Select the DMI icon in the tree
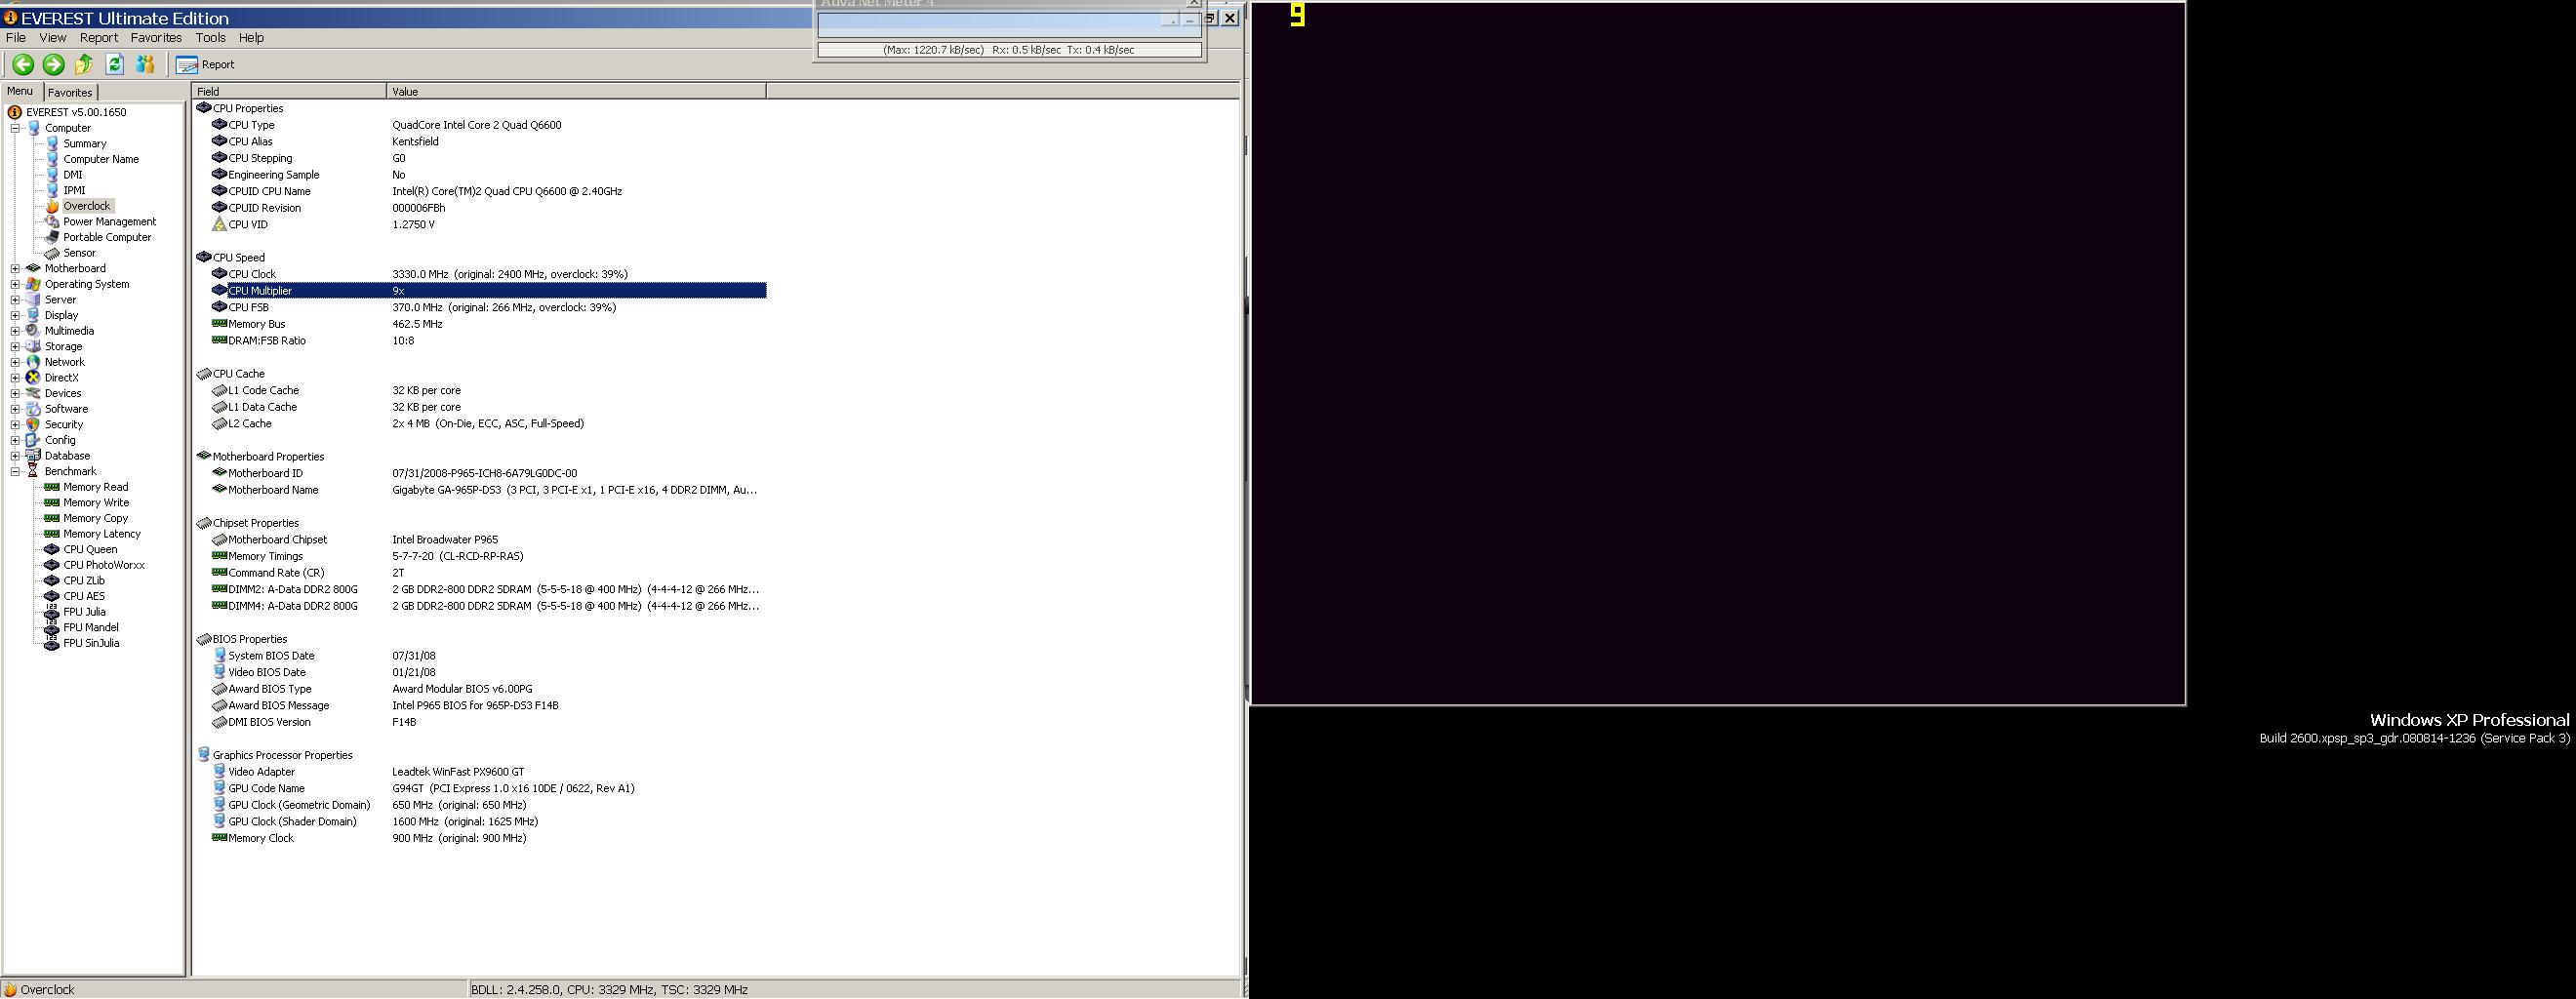The width and height of the screenshot is (2576, 999). point(52,175)
